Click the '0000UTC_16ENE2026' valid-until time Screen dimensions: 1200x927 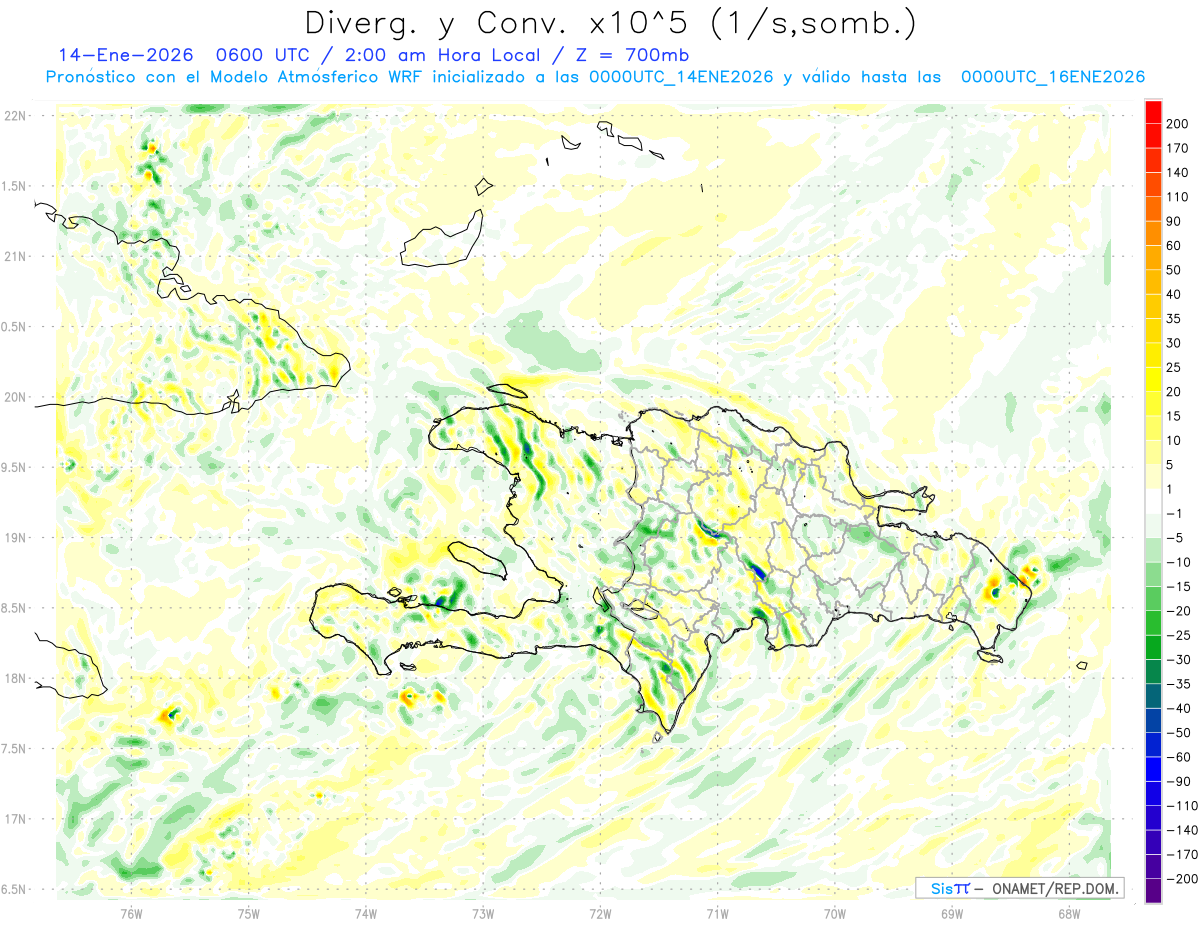point(1052,77)
